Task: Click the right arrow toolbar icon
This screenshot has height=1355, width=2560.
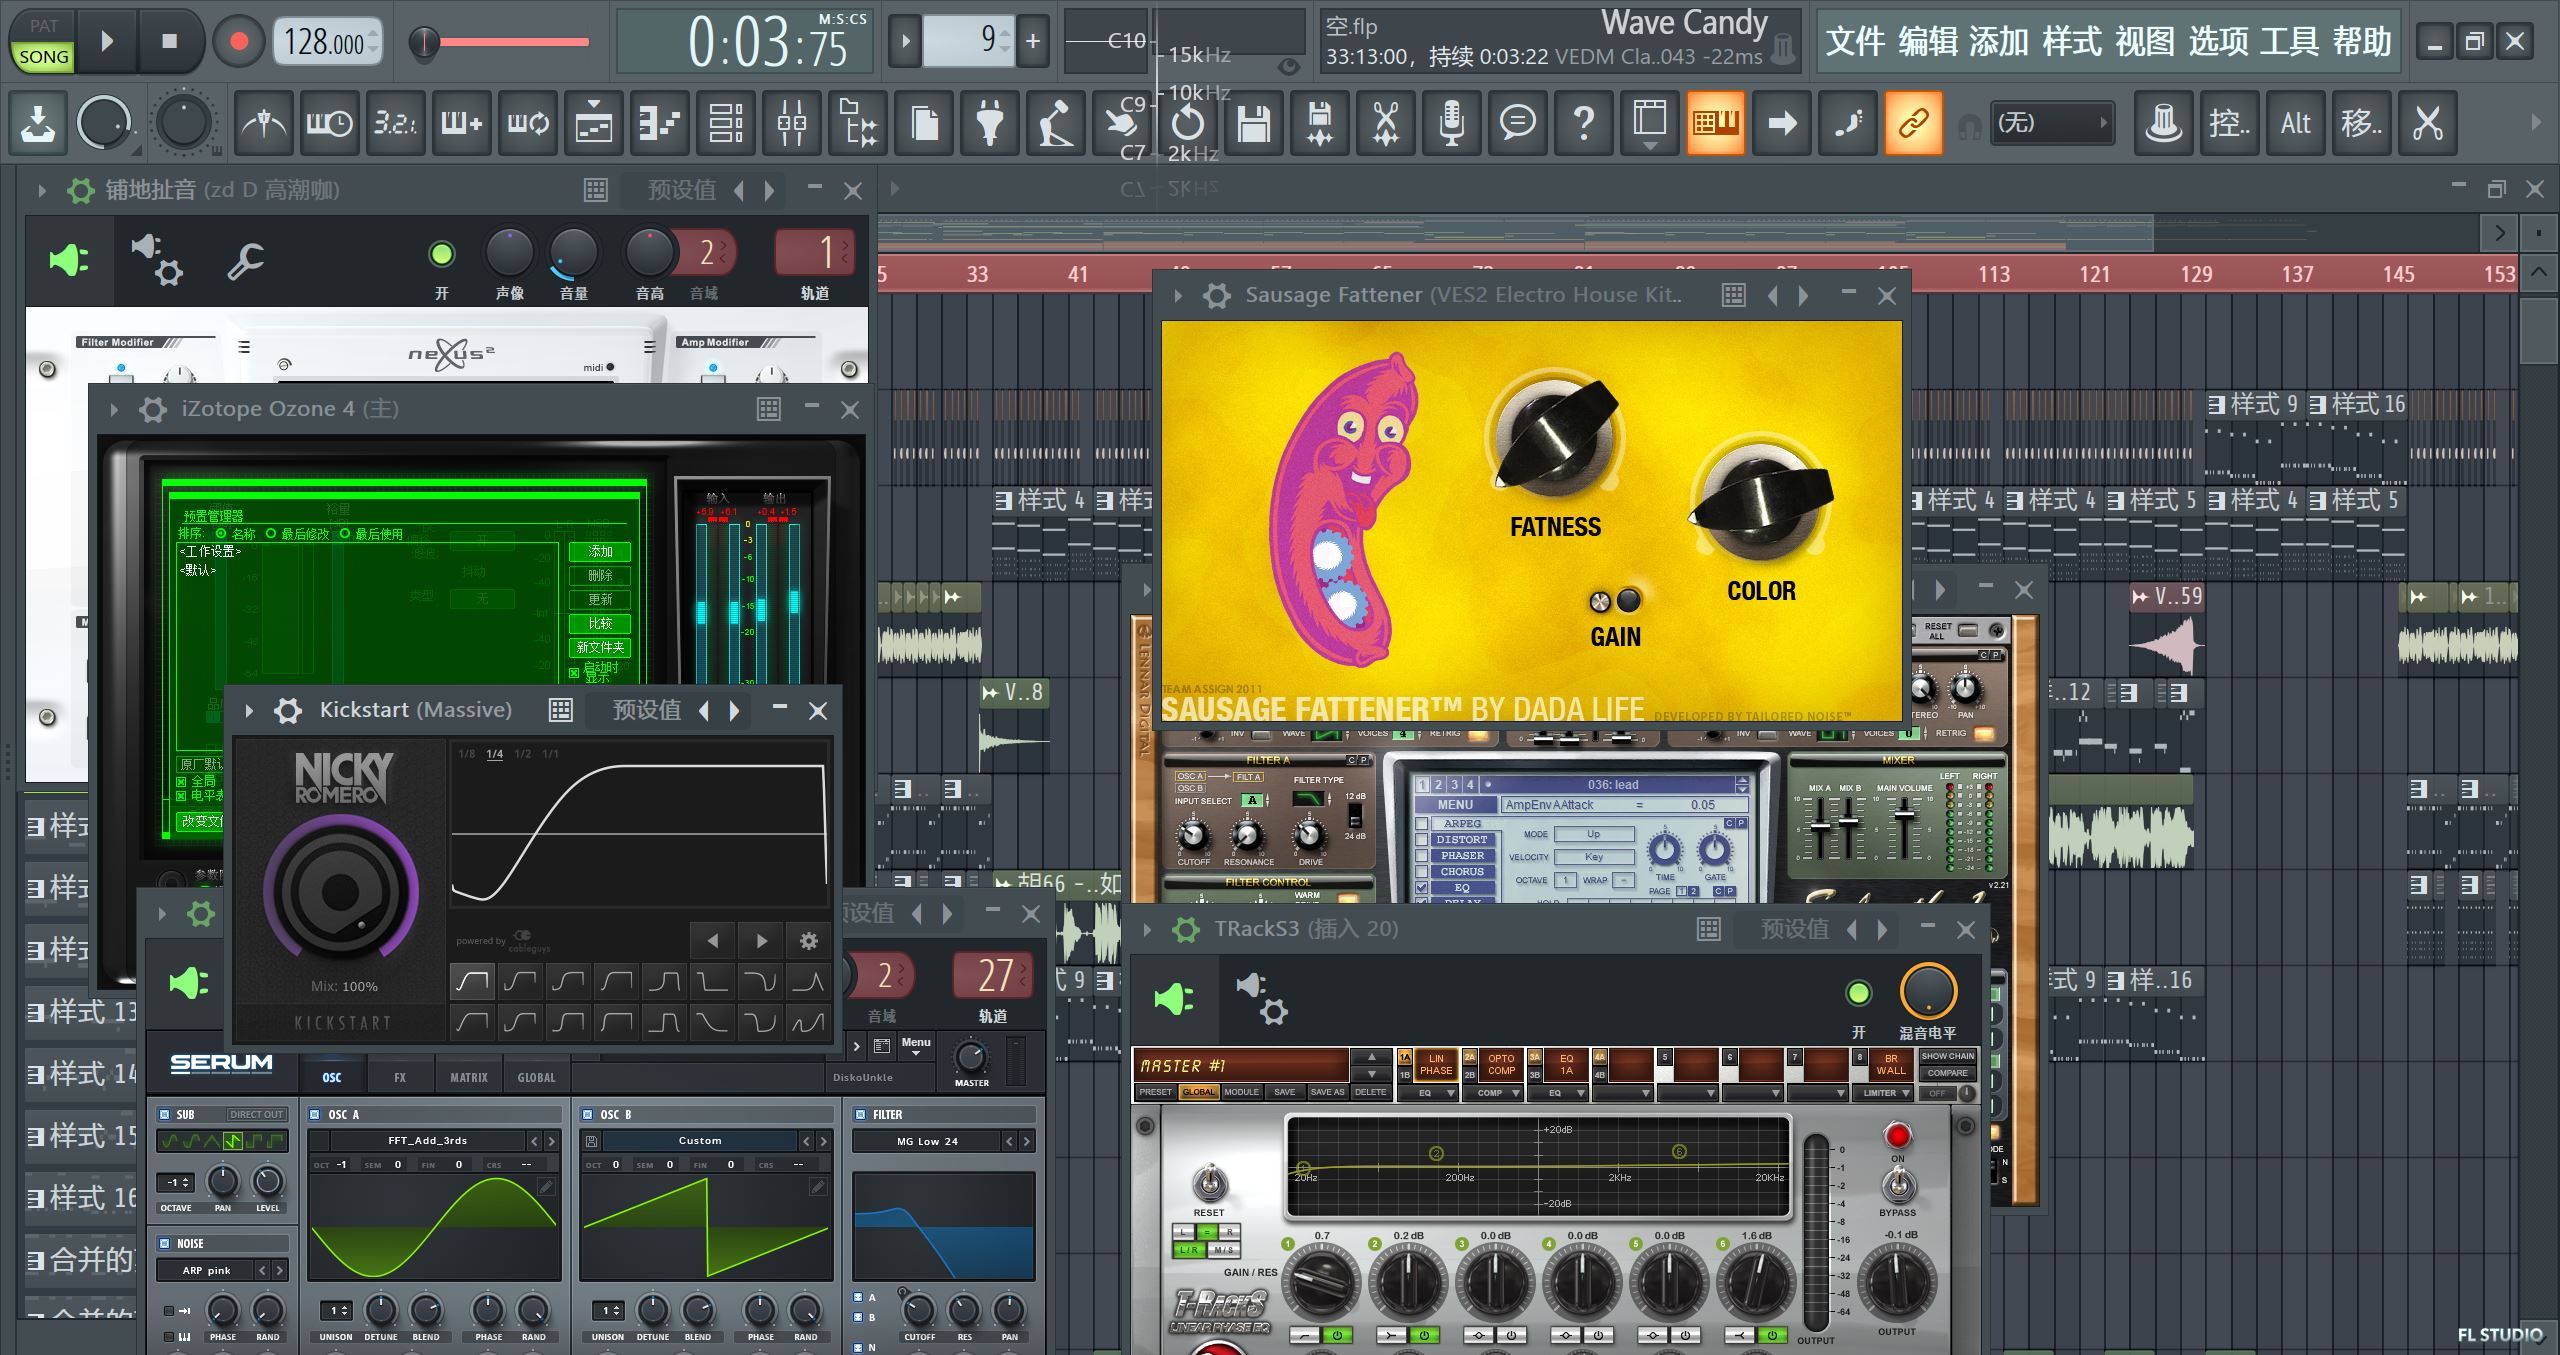Action: 1781,123
